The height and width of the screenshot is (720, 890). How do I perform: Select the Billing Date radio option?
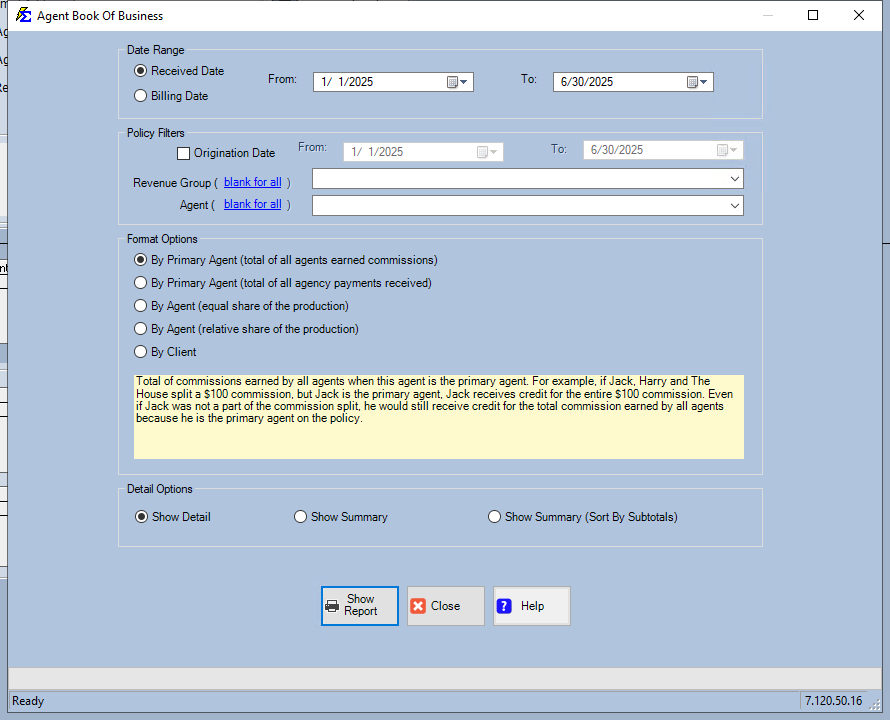coord(141,96)
